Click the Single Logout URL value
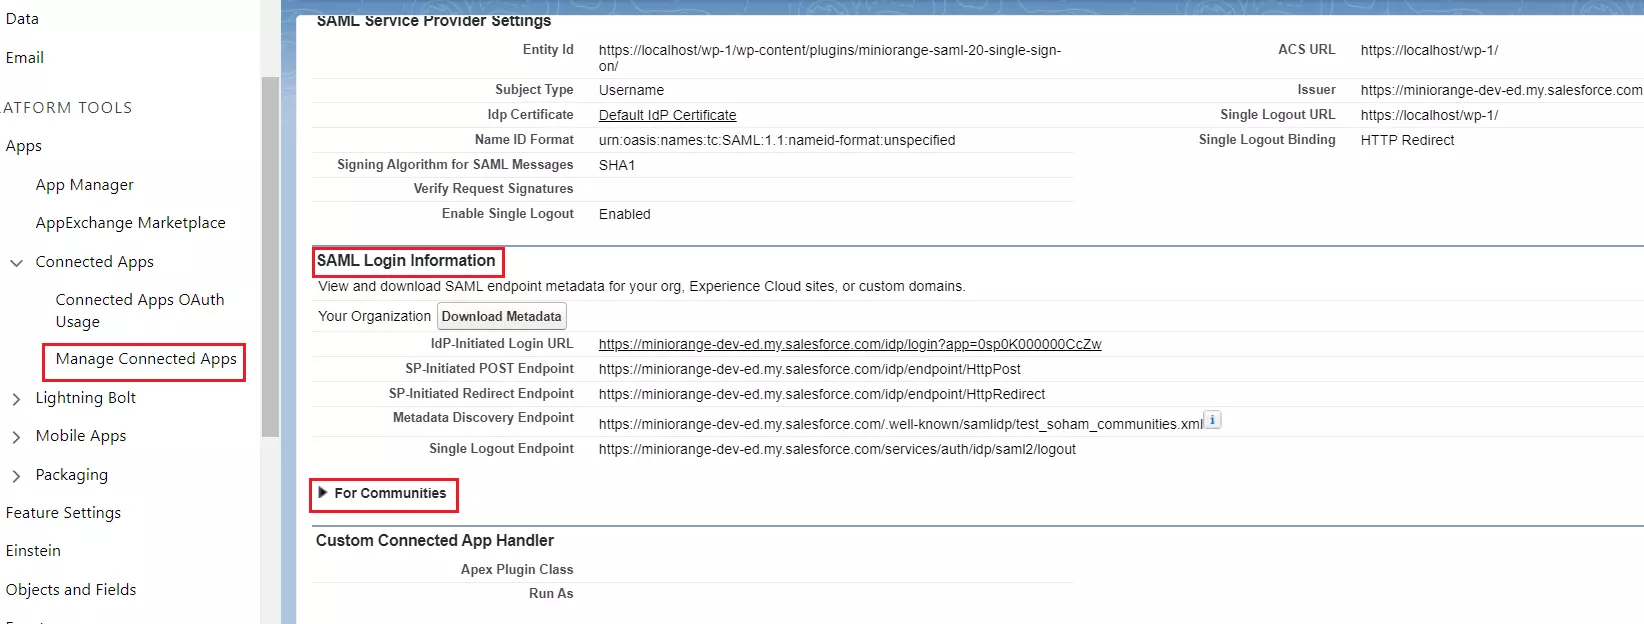The height and width of the screenshot is (624, 1644). pyautogui.click(x=1429, y=115)
